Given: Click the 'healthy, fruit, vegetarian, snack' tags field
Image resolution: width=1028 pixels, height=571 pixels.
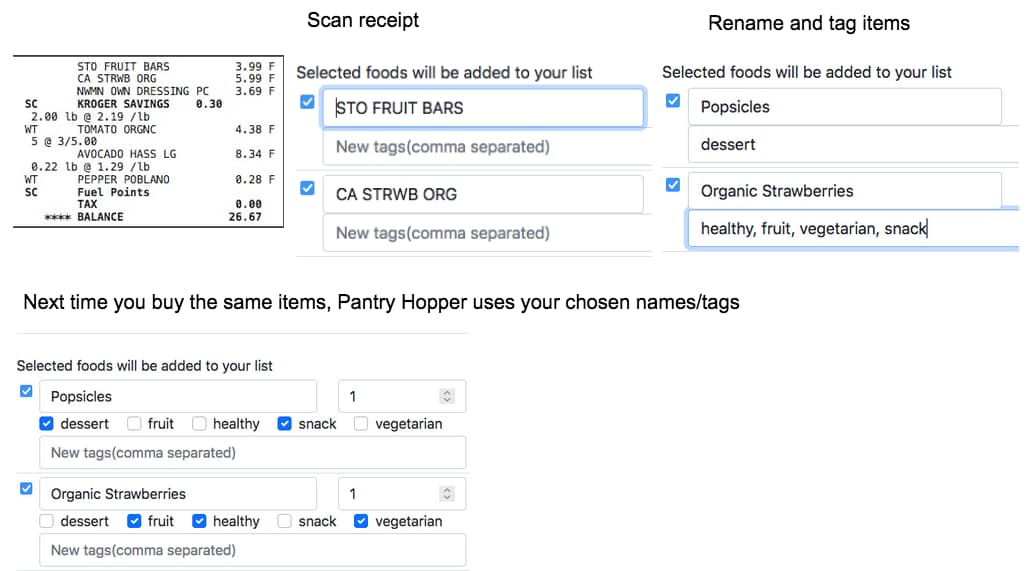Looking at the screenshot, I should 852,229.
